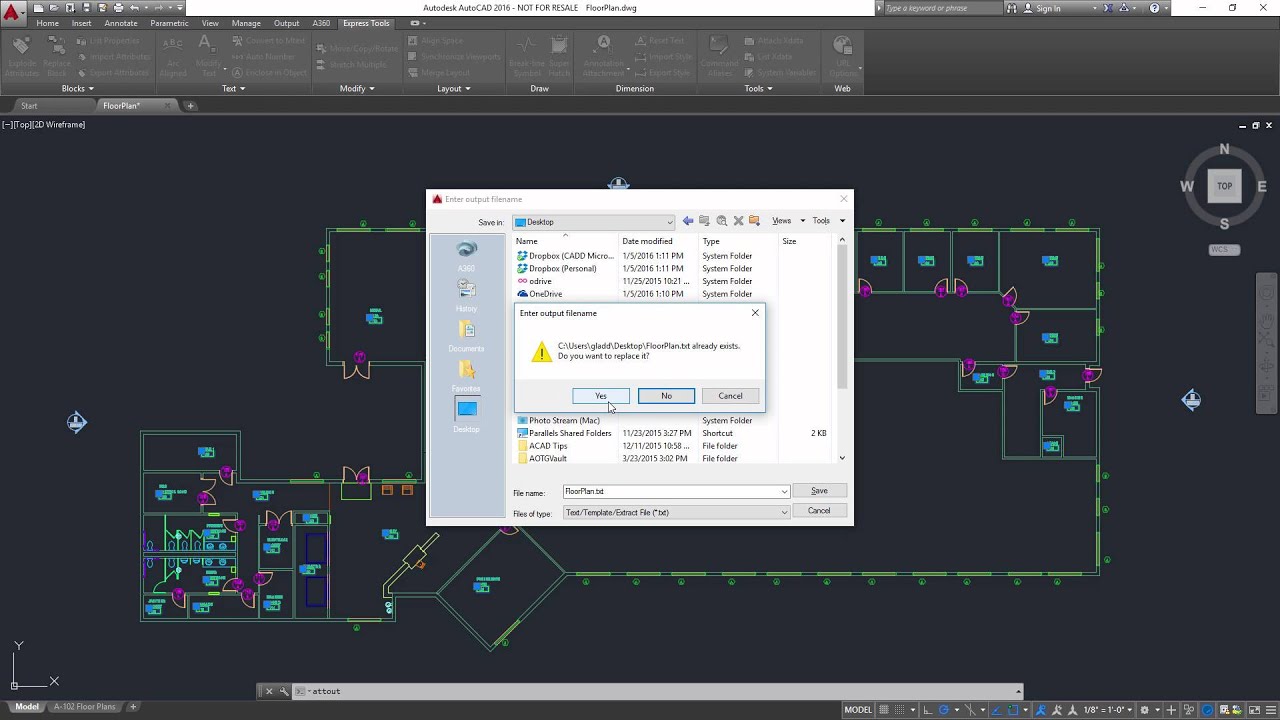Click Yes to replace FloorPlan.txt
Image resolution: width=1280 pixels, height=720 pixels.
[x=601, y=396]
